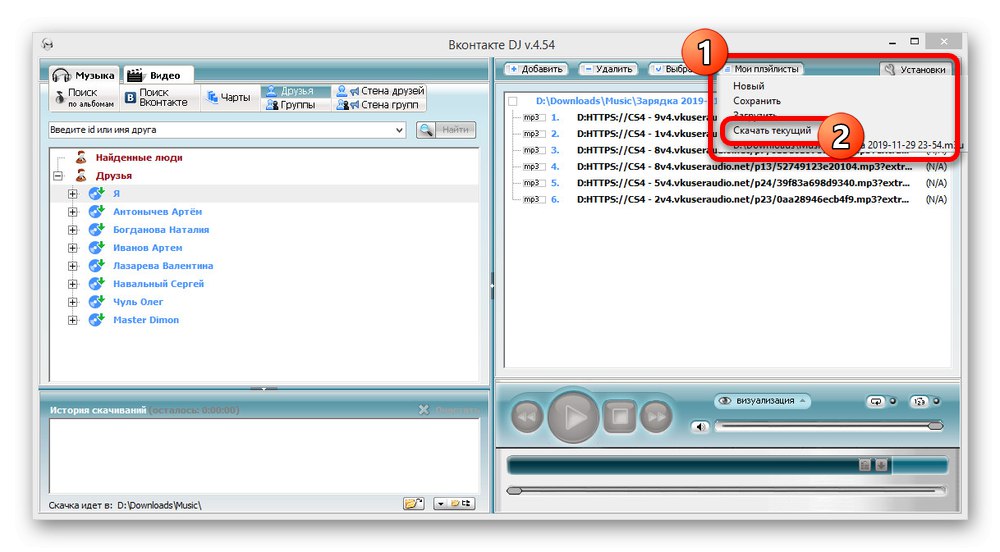Click the large Play button
The image size is (1000, 552).
(573, 417)
